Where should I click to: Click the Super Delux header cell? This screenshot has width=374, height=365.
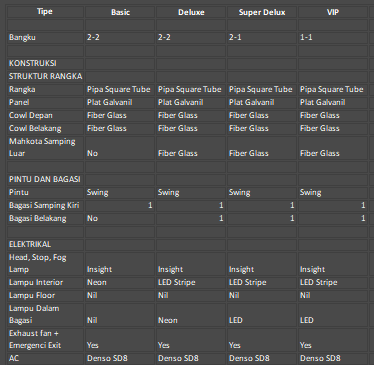point(262,12)
